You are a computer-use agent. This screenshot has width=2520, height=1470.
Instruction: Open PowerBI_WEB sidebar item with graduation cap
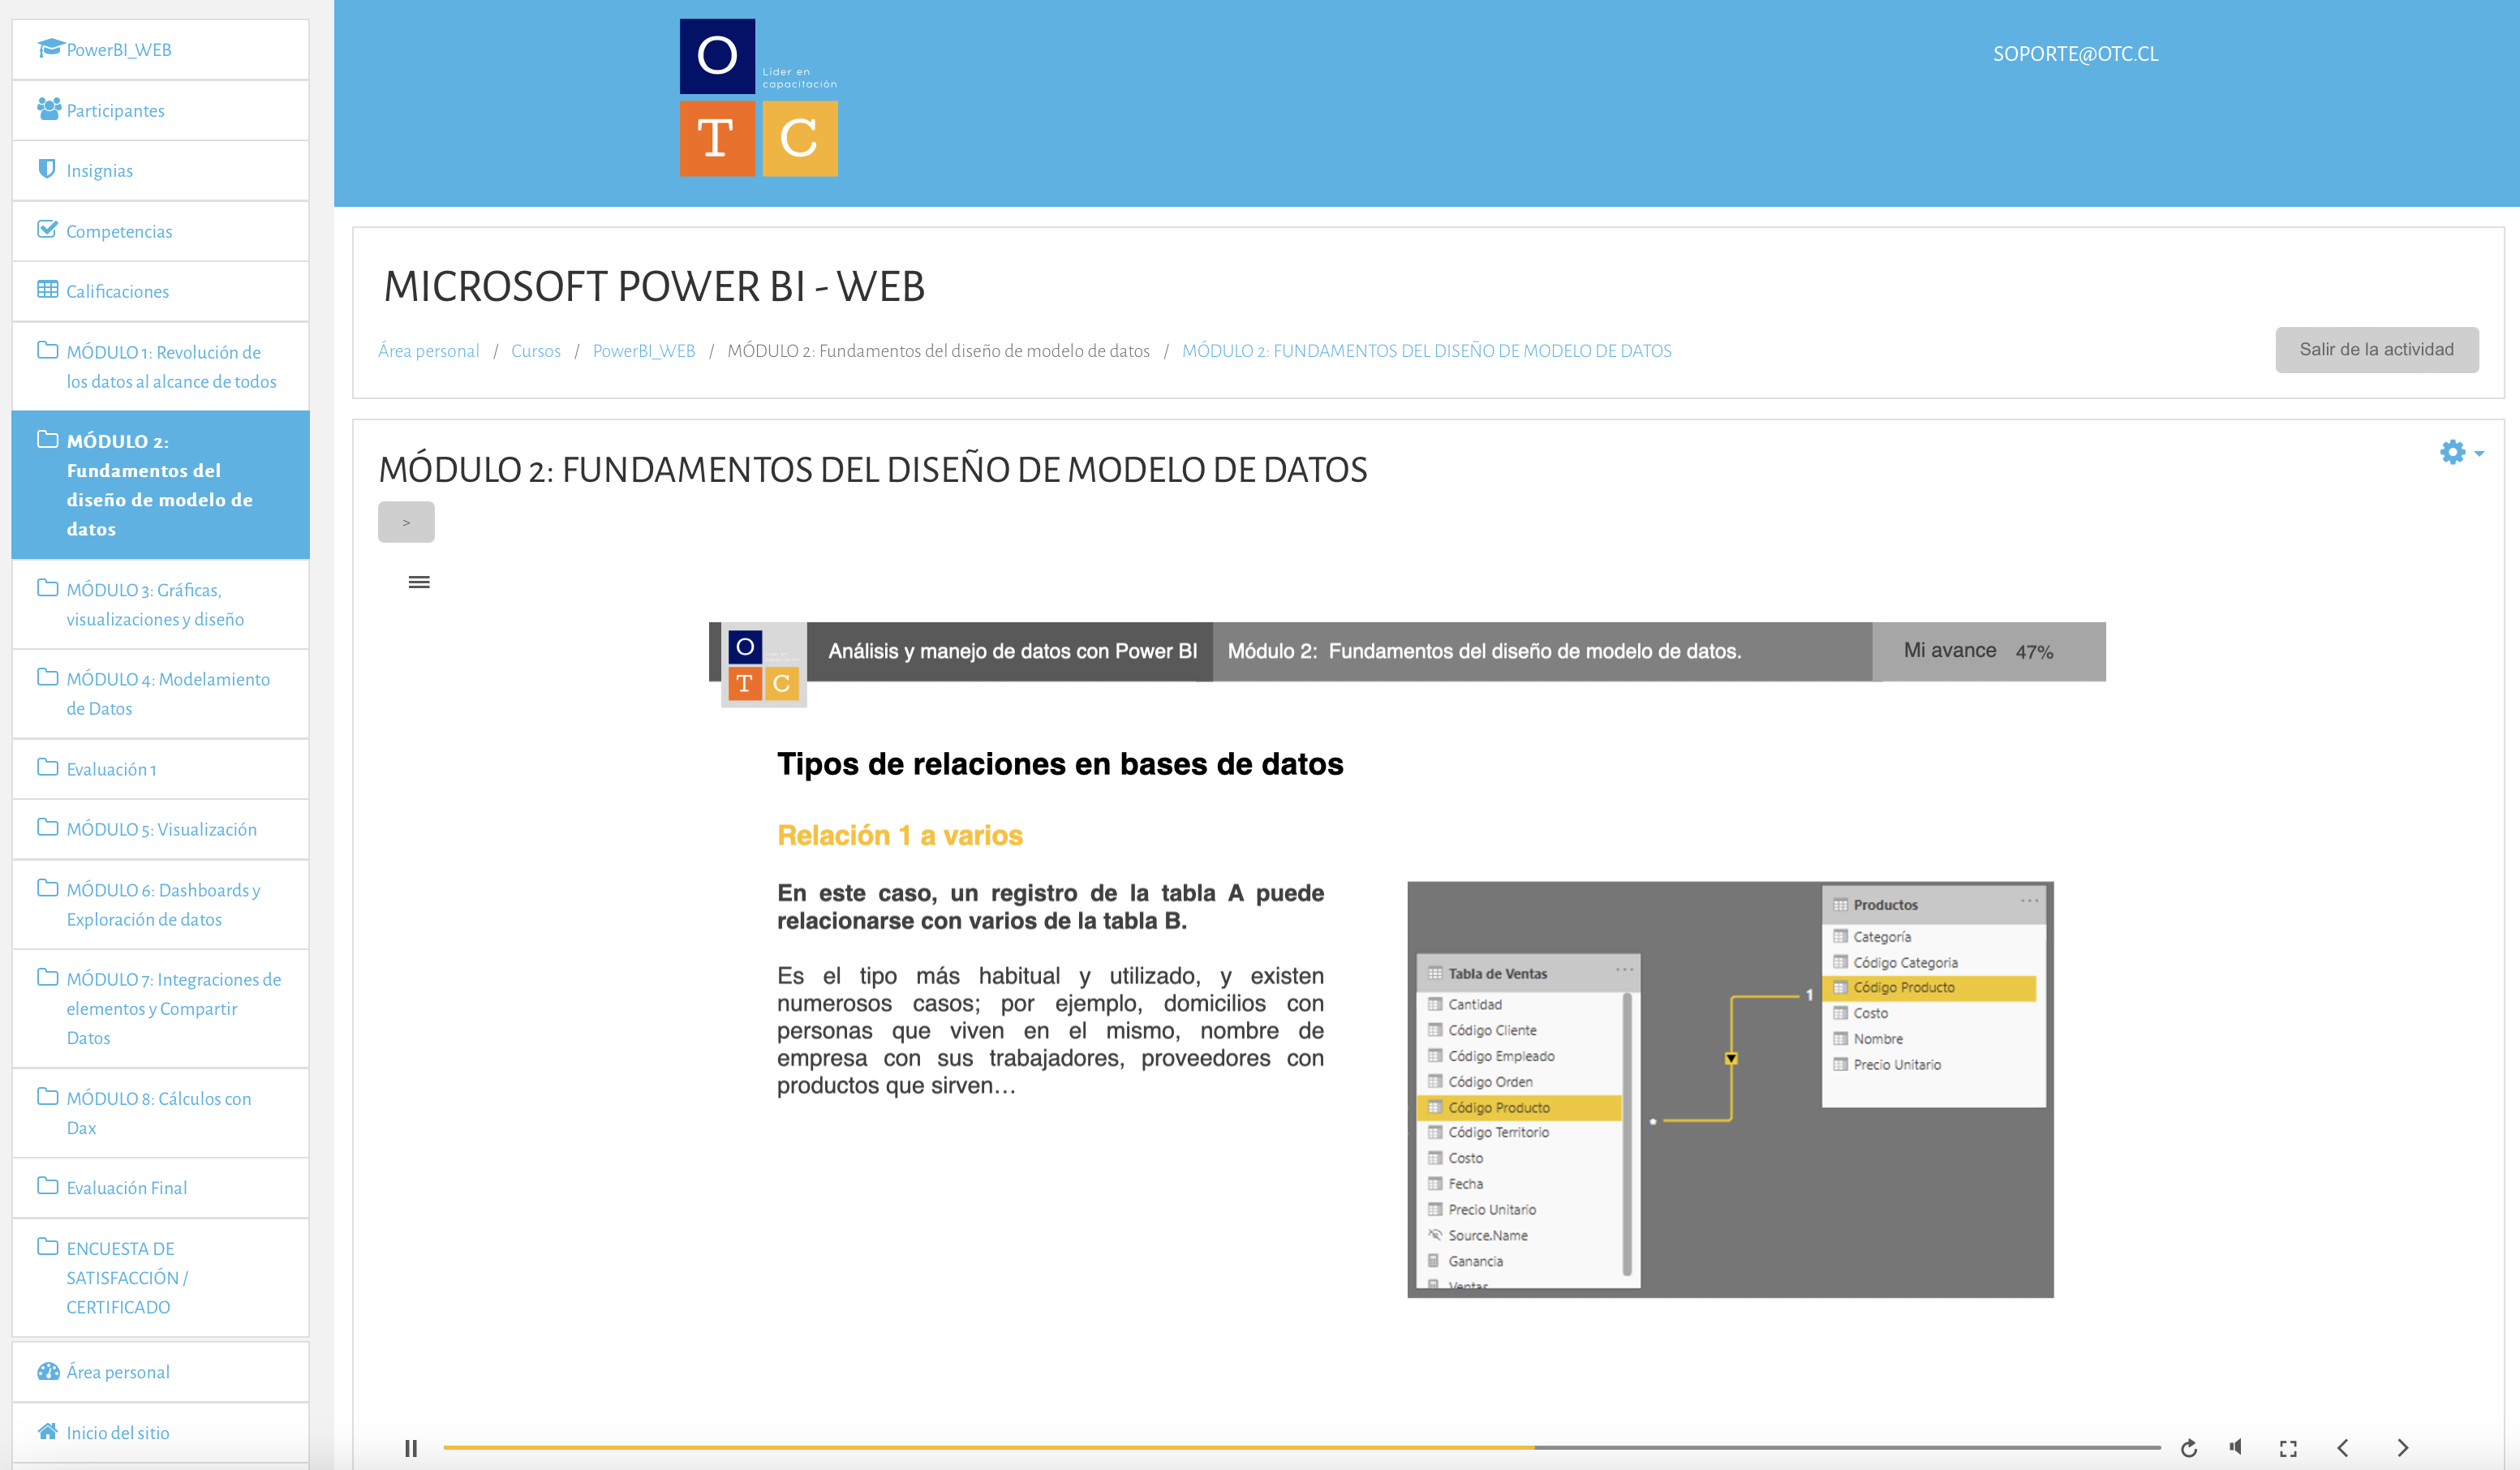160,49
